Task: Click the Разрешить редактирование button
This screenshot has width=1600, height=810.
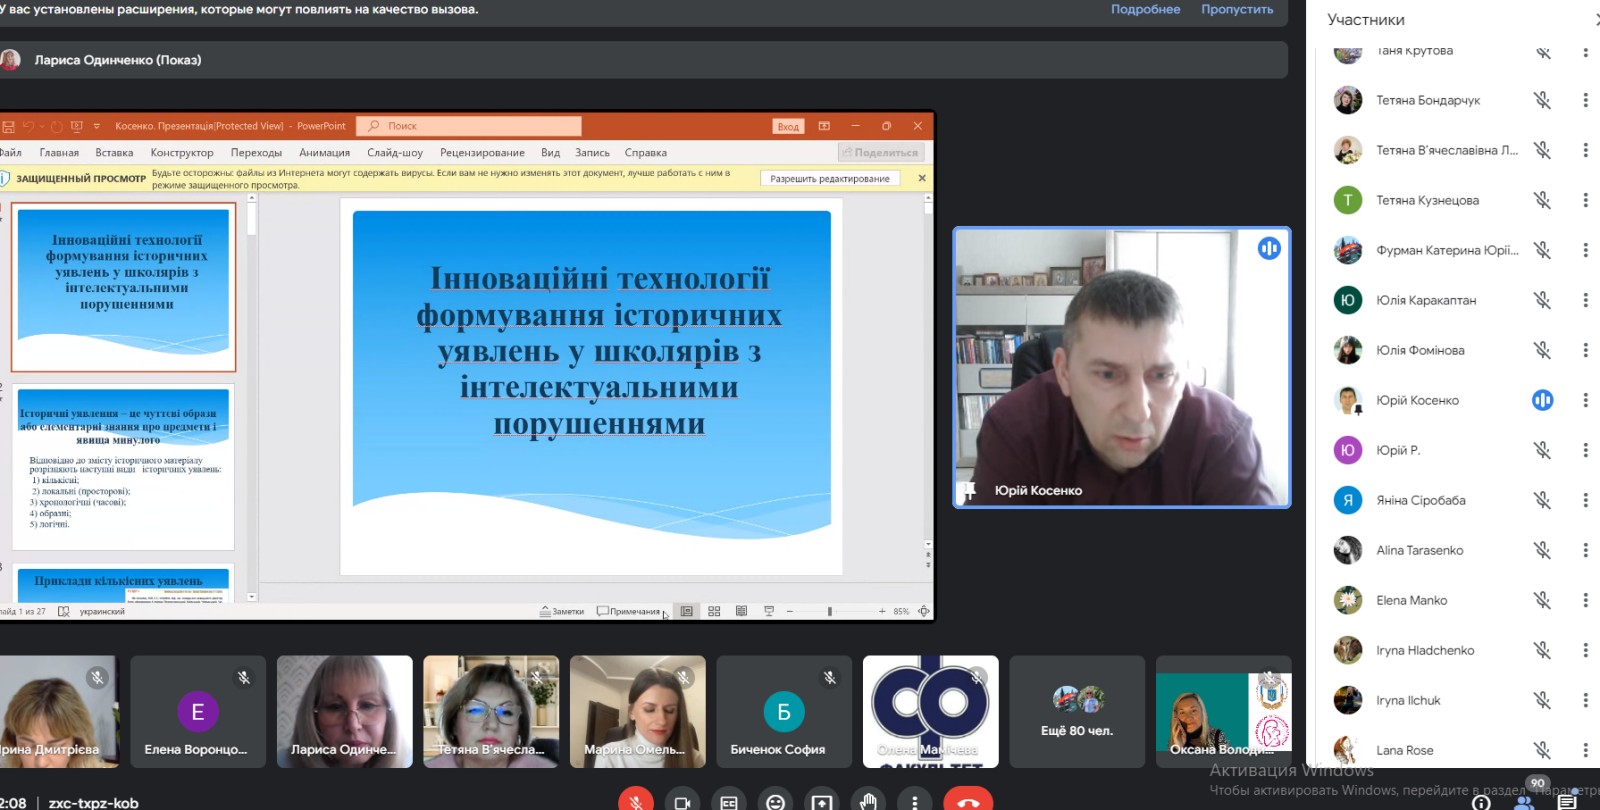Action: point(829,178)
